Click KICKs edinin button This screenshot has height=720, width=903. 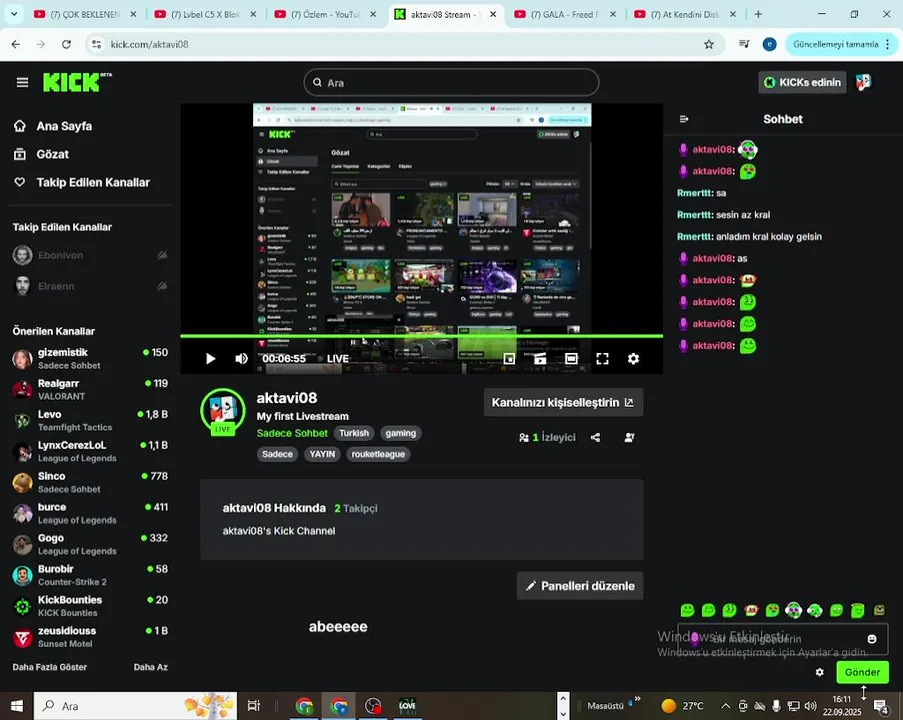(x=802, y=82)
